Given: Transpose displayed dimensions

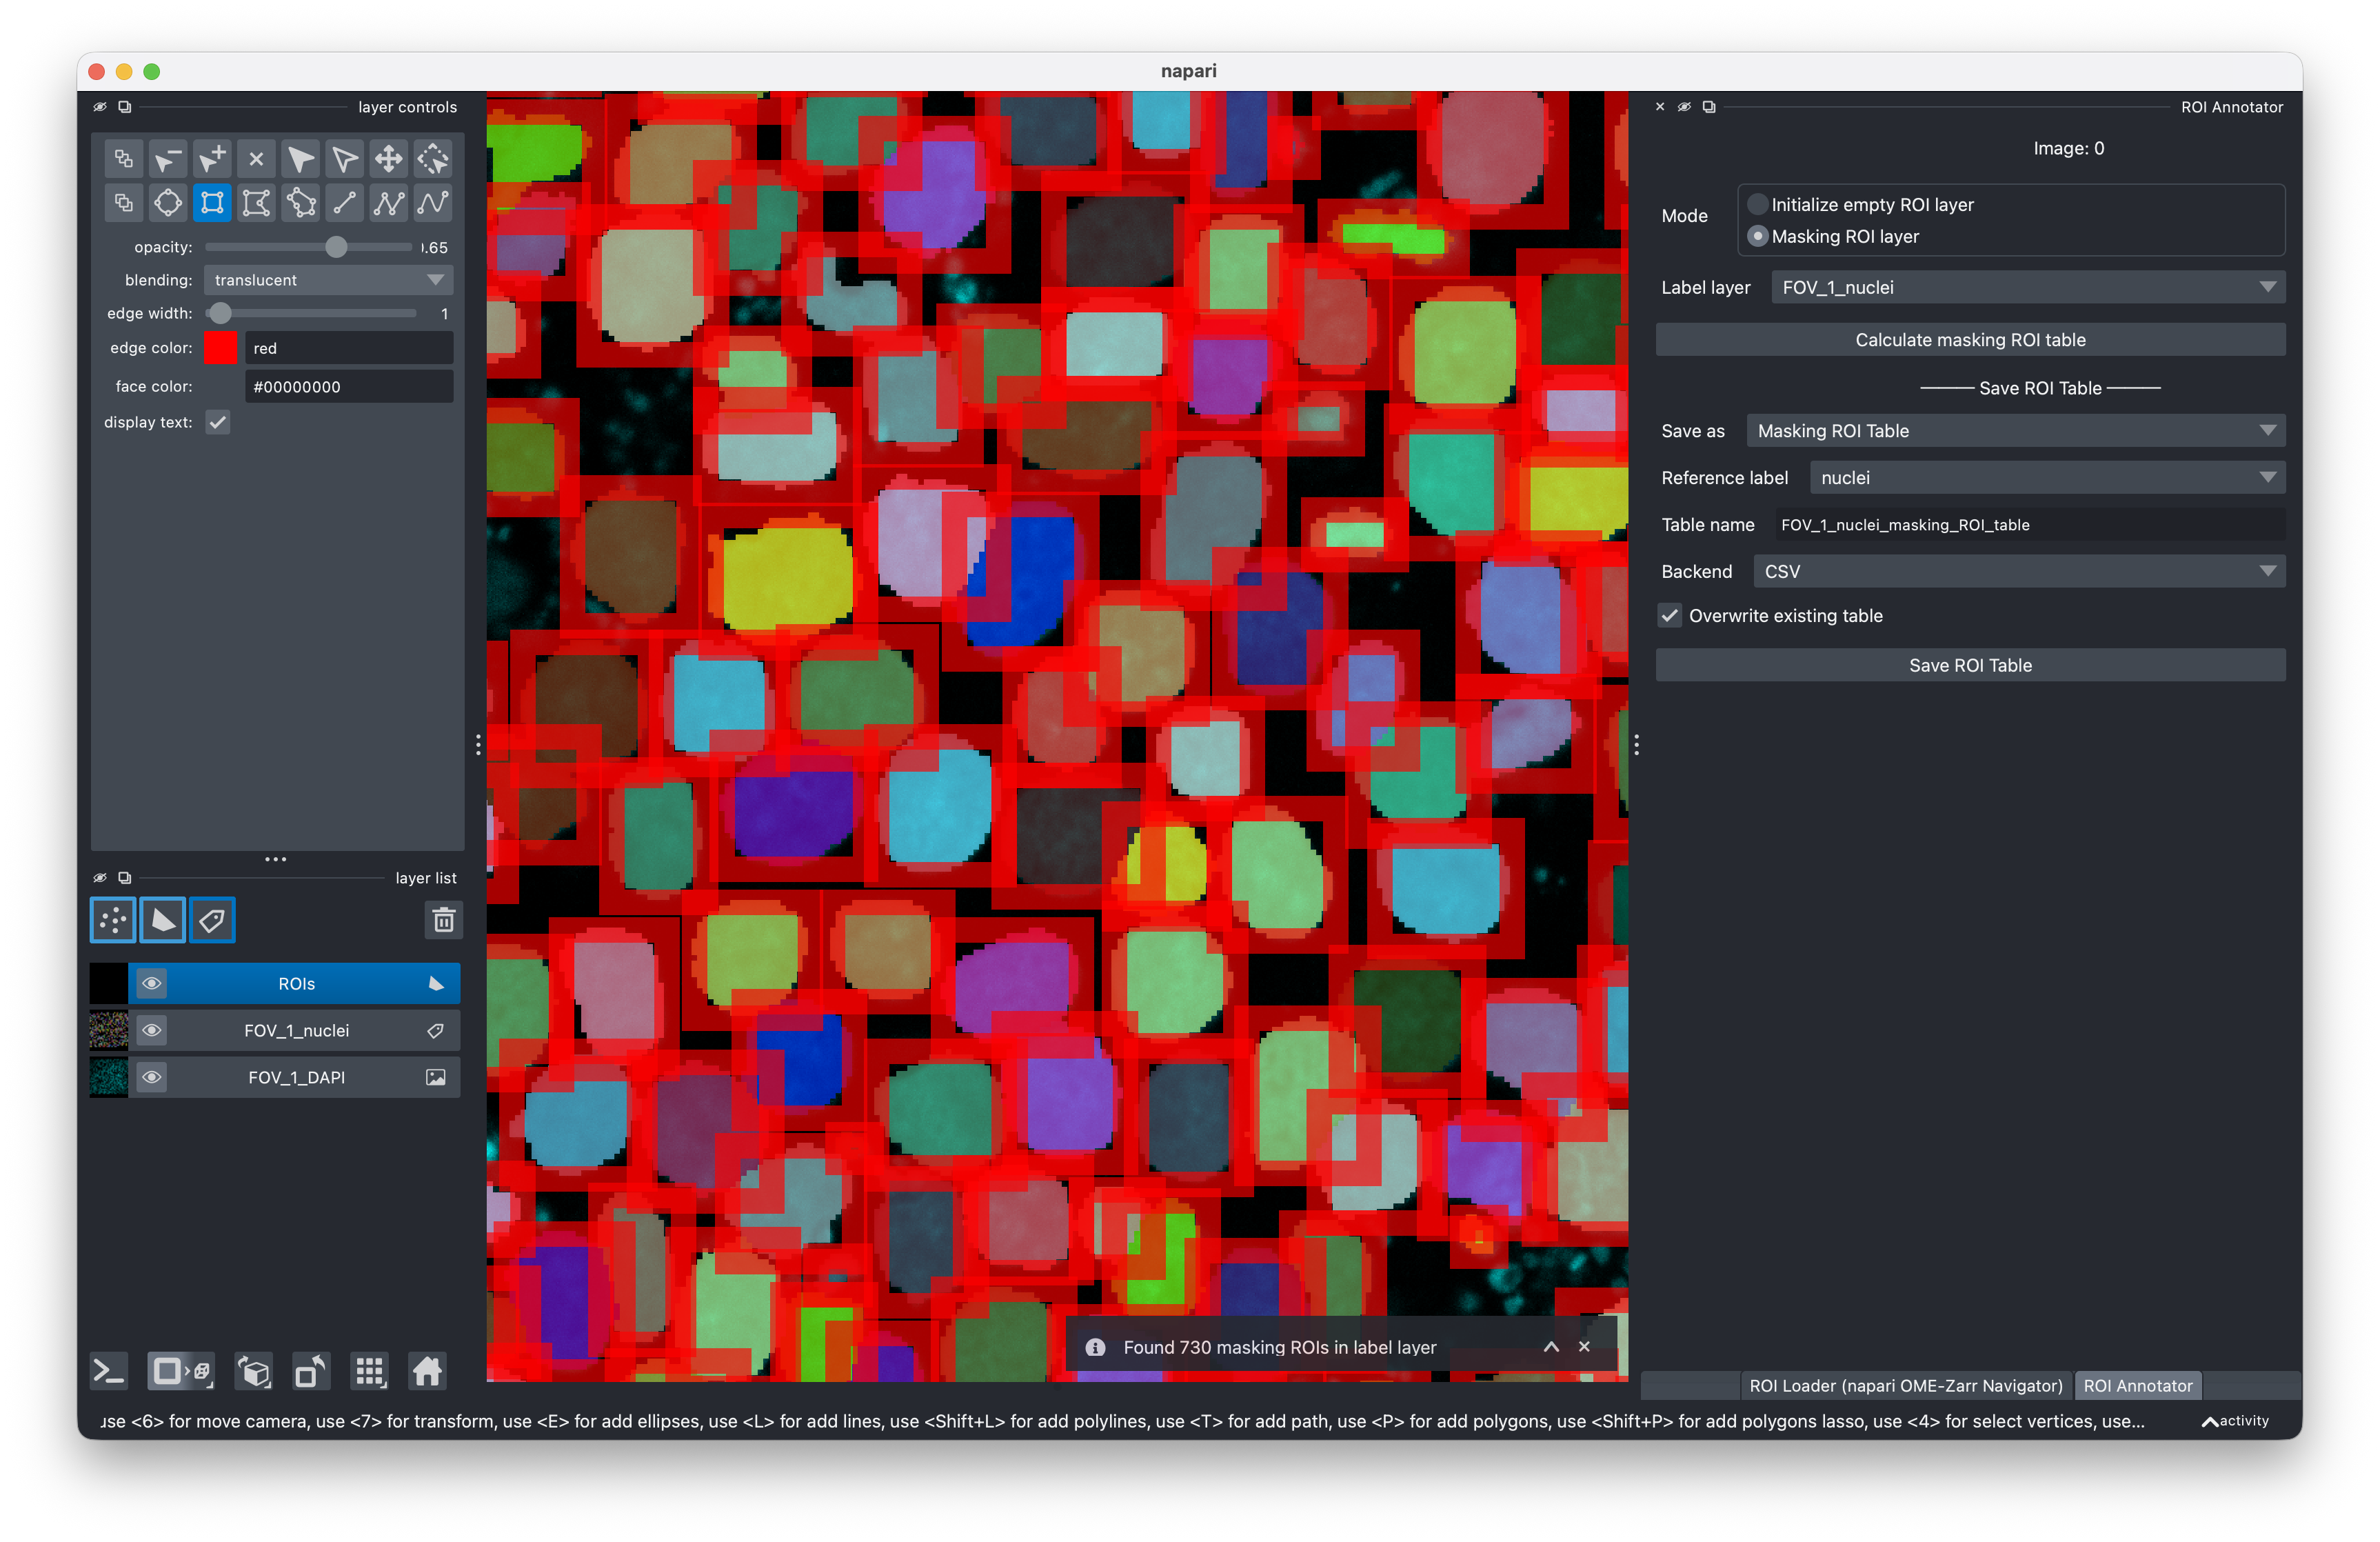Looking at the screenshot, I should pyautogui.click(x=311, y=1371).
